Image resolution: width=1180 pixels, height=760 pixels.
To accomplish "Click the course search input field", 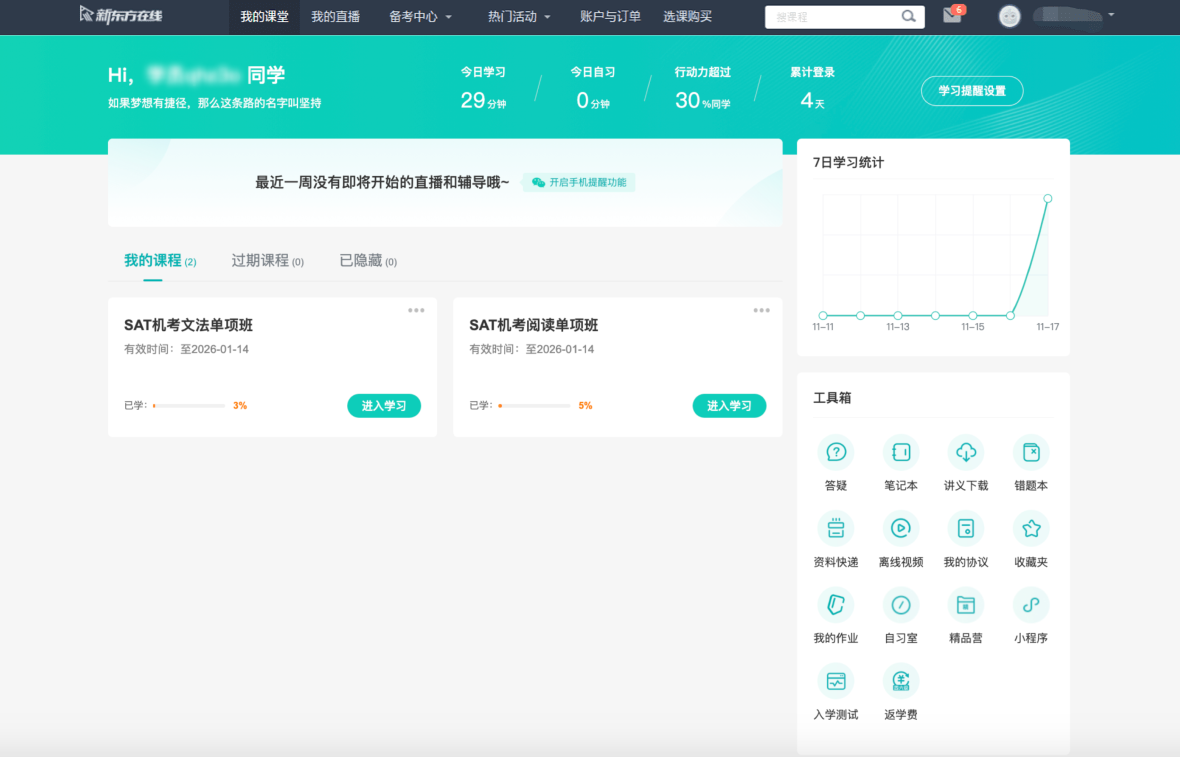I will pyautogui.click(x=833, y=17).
